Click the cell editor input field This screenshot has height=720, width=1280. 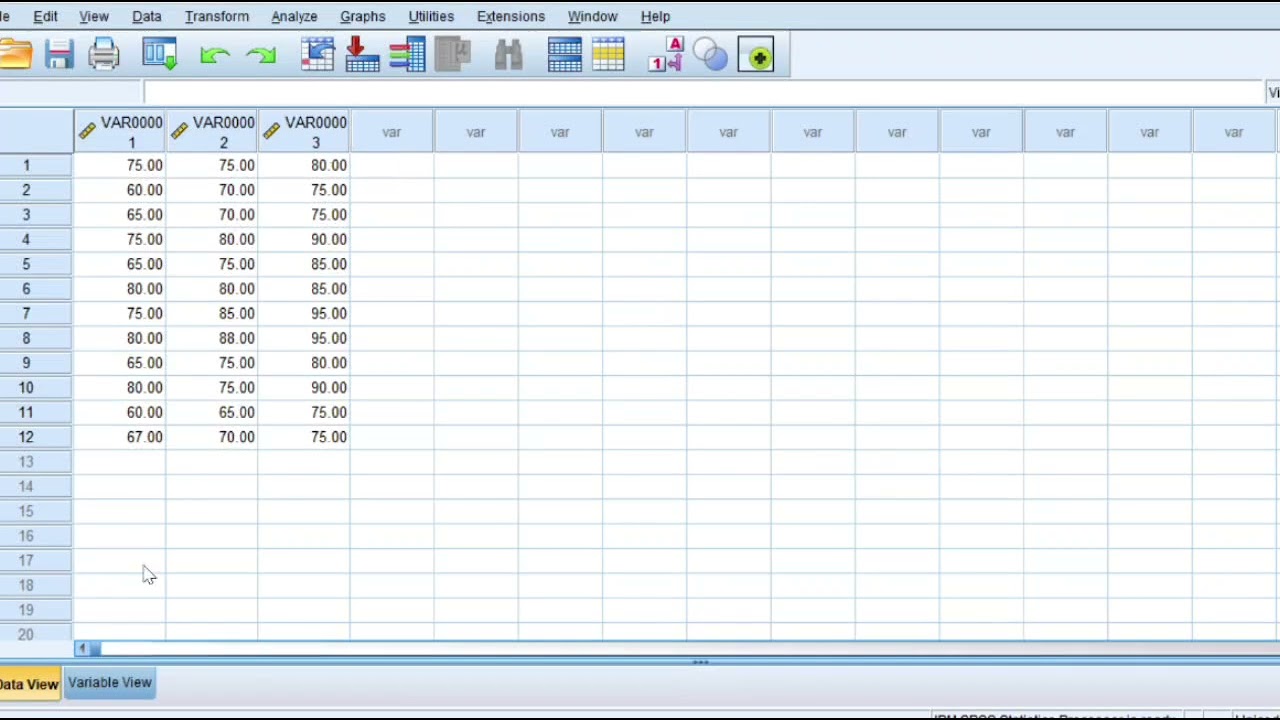point(704,92)
